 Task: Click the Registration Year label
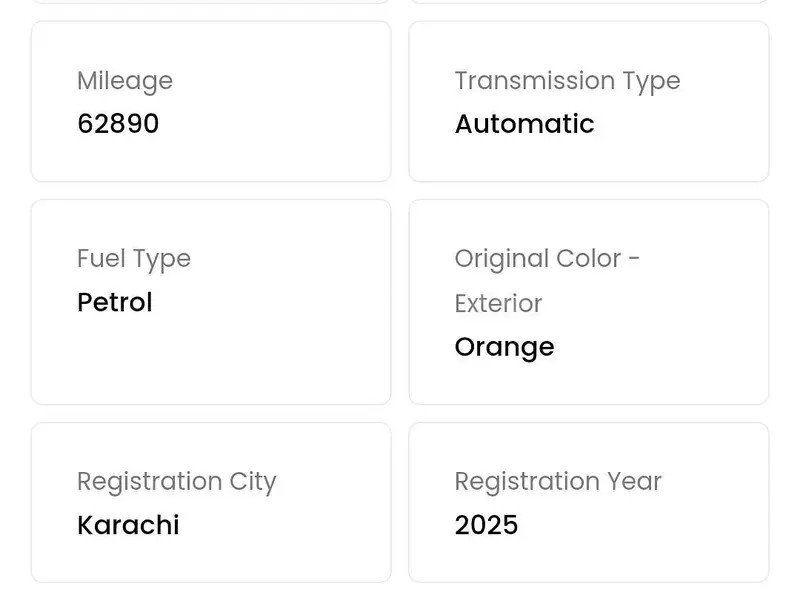[x=558, y=482]
